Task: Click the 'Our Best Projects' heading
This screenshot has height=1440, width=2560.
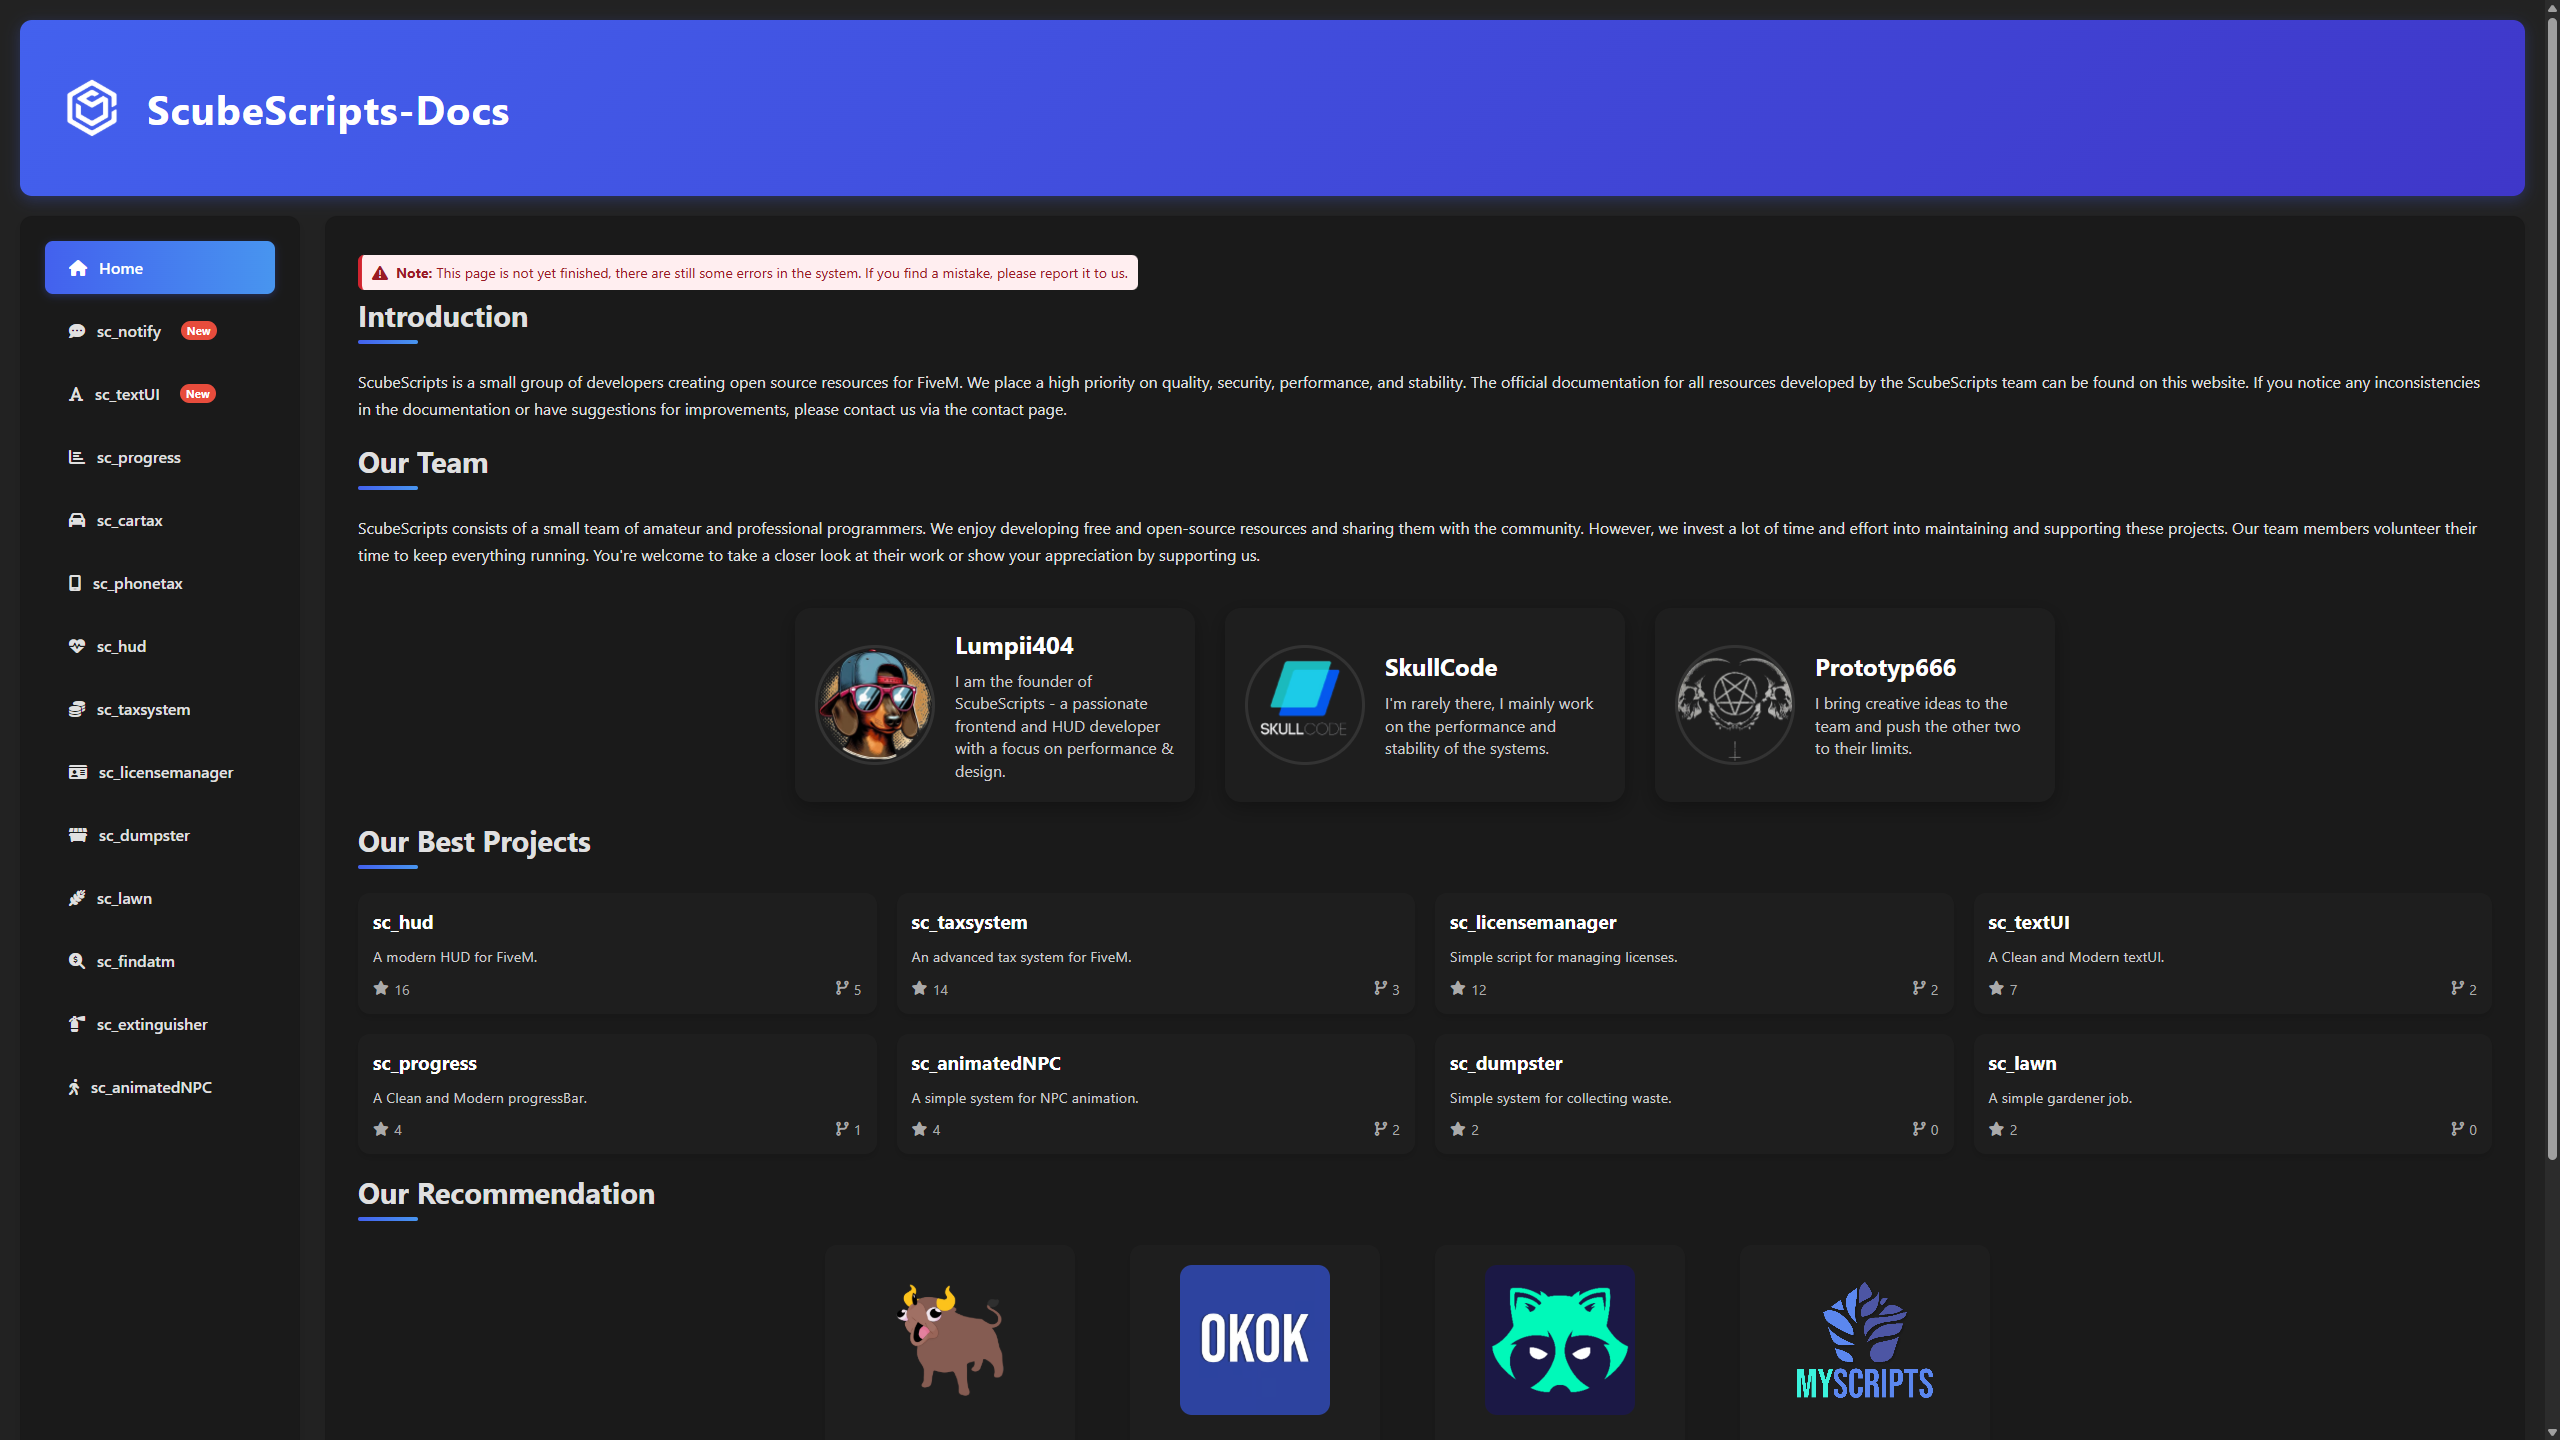Action: pyautogui.click(x=474, y=842)
